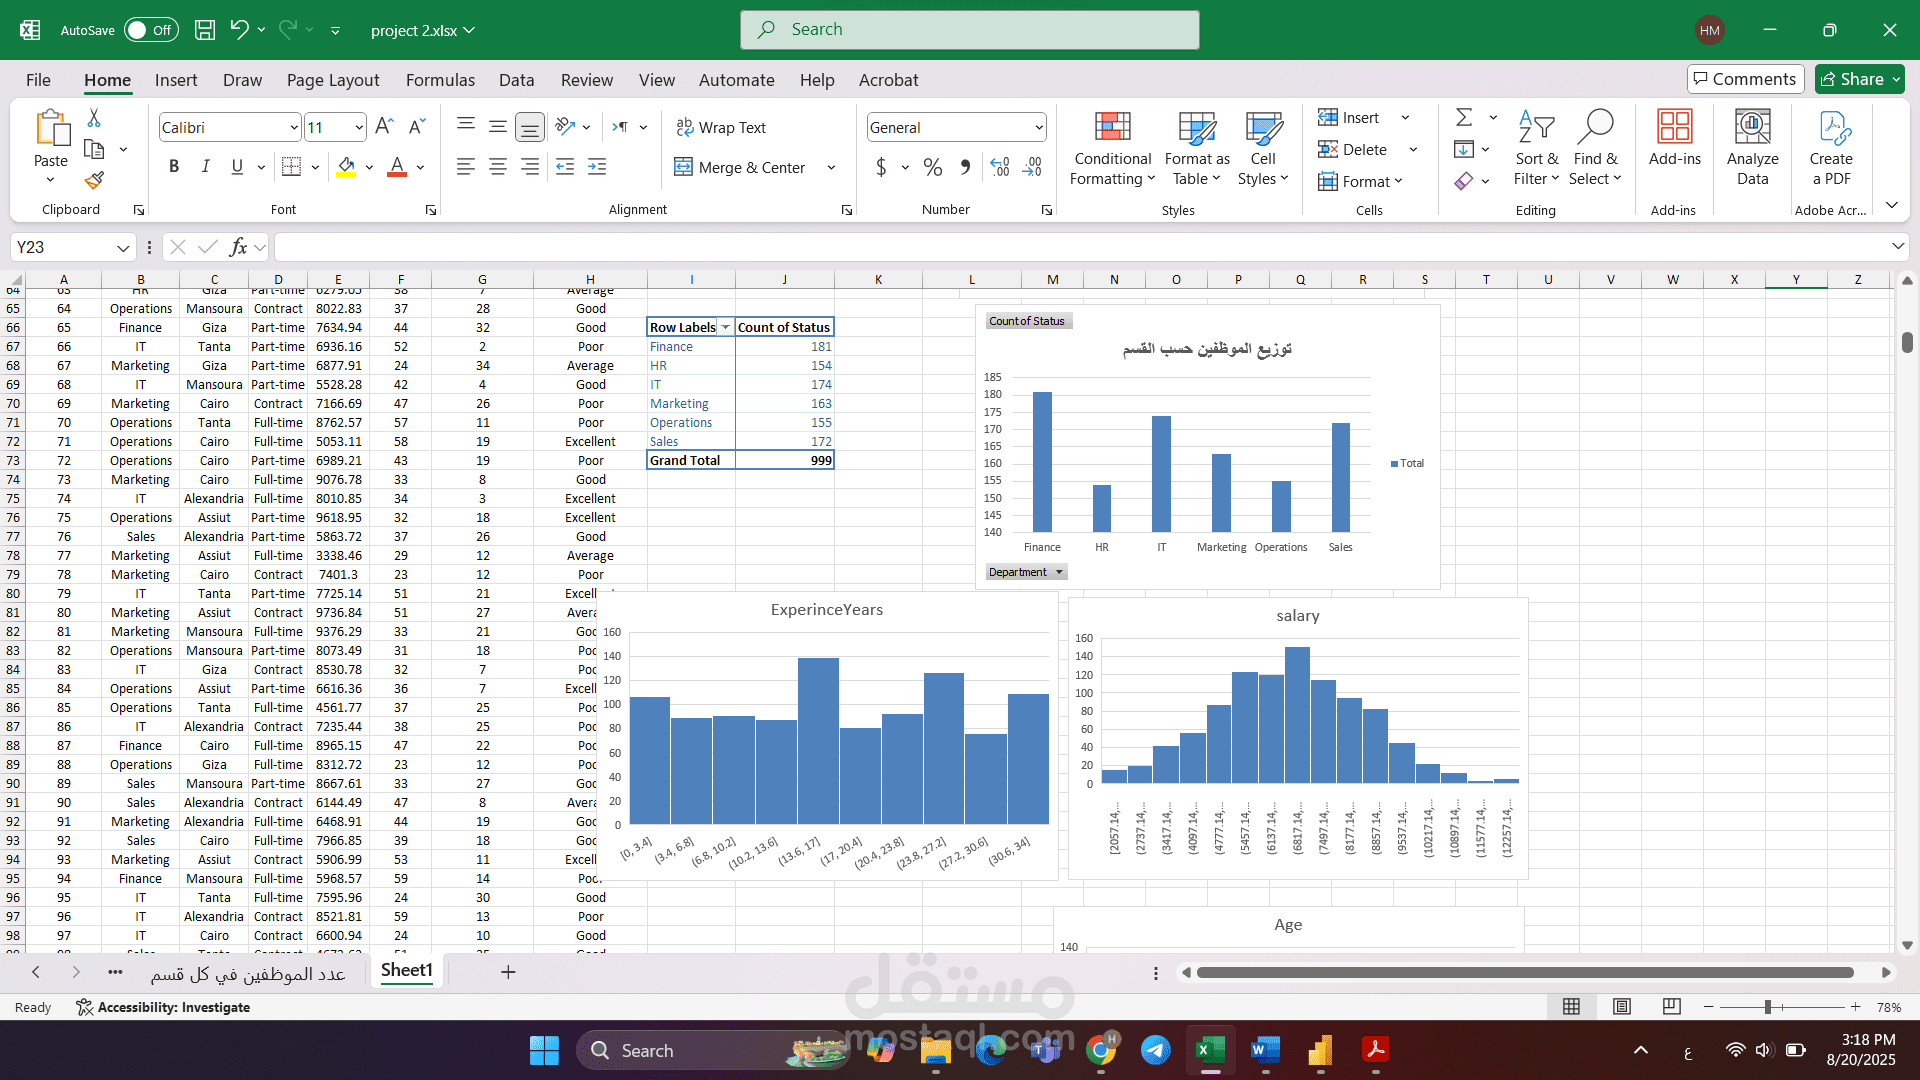
Task: Open the font name Calibri dropdown
Action: coord(294,127)
